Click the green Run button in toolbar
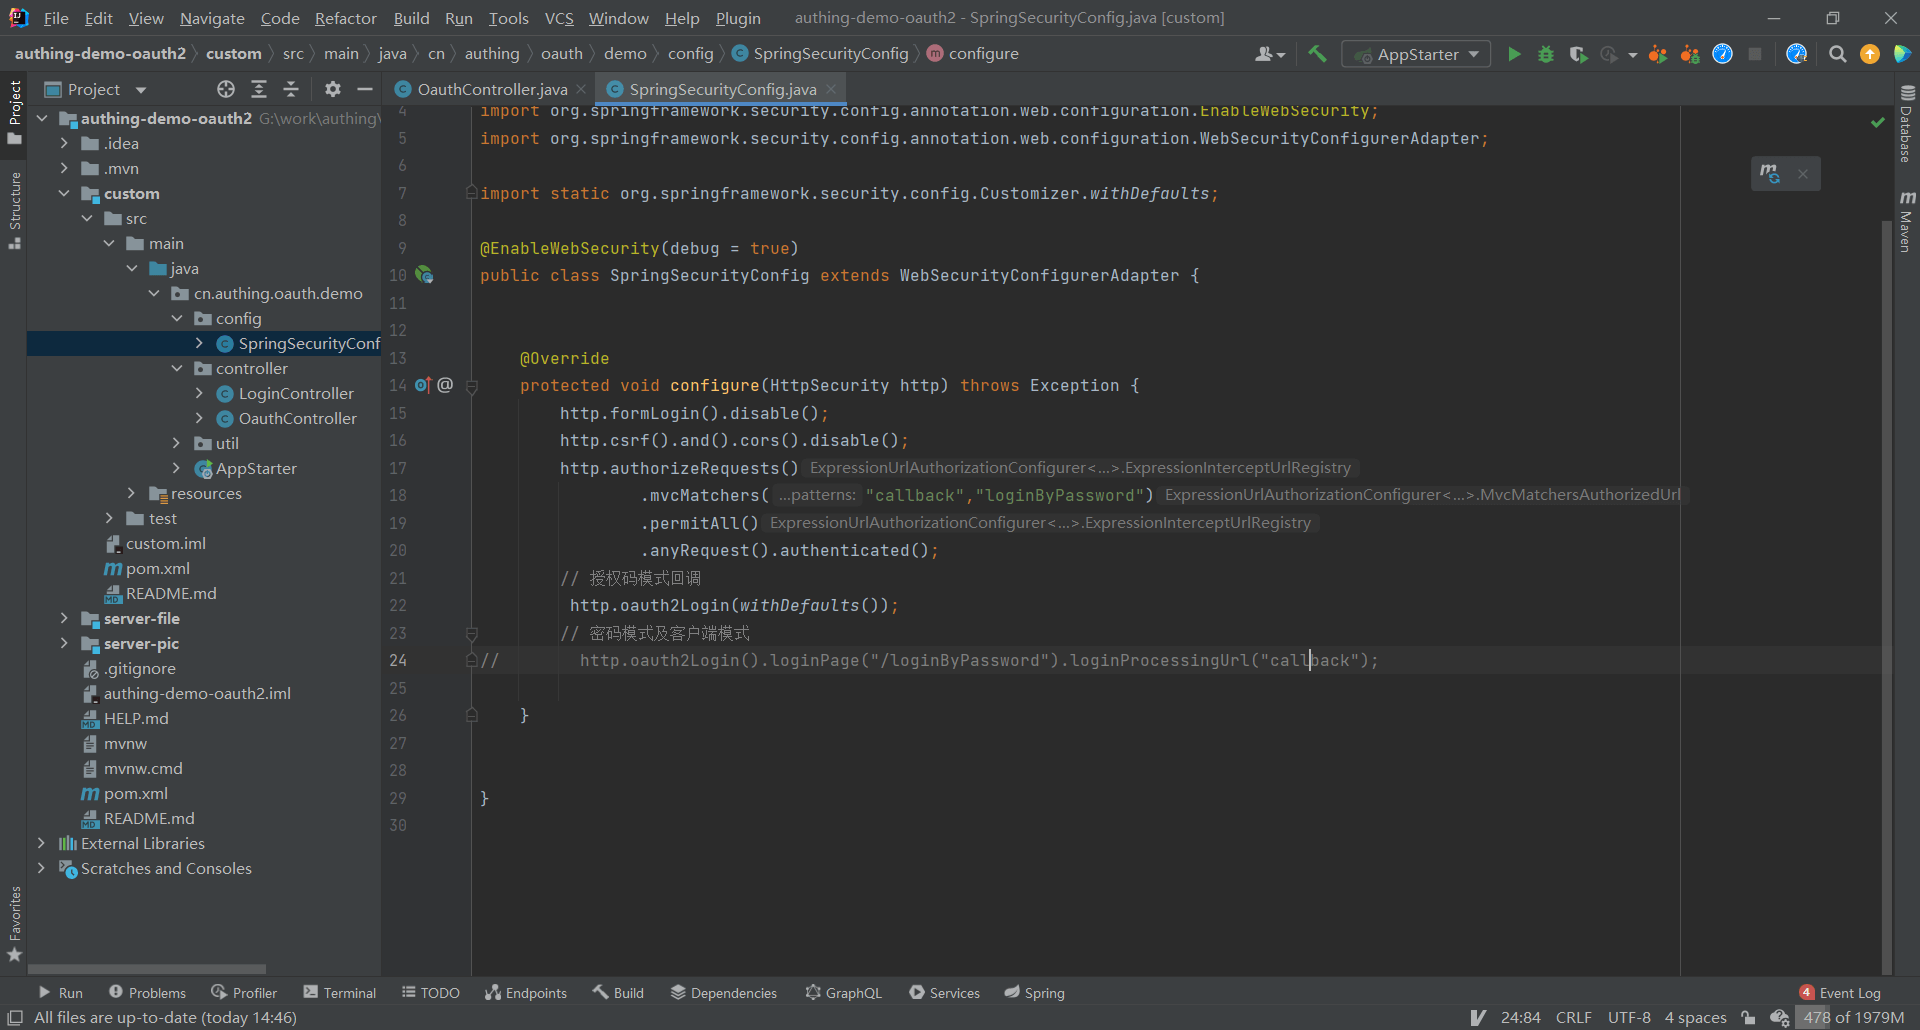The image size is (1920, 1030). pos(1514,54)
